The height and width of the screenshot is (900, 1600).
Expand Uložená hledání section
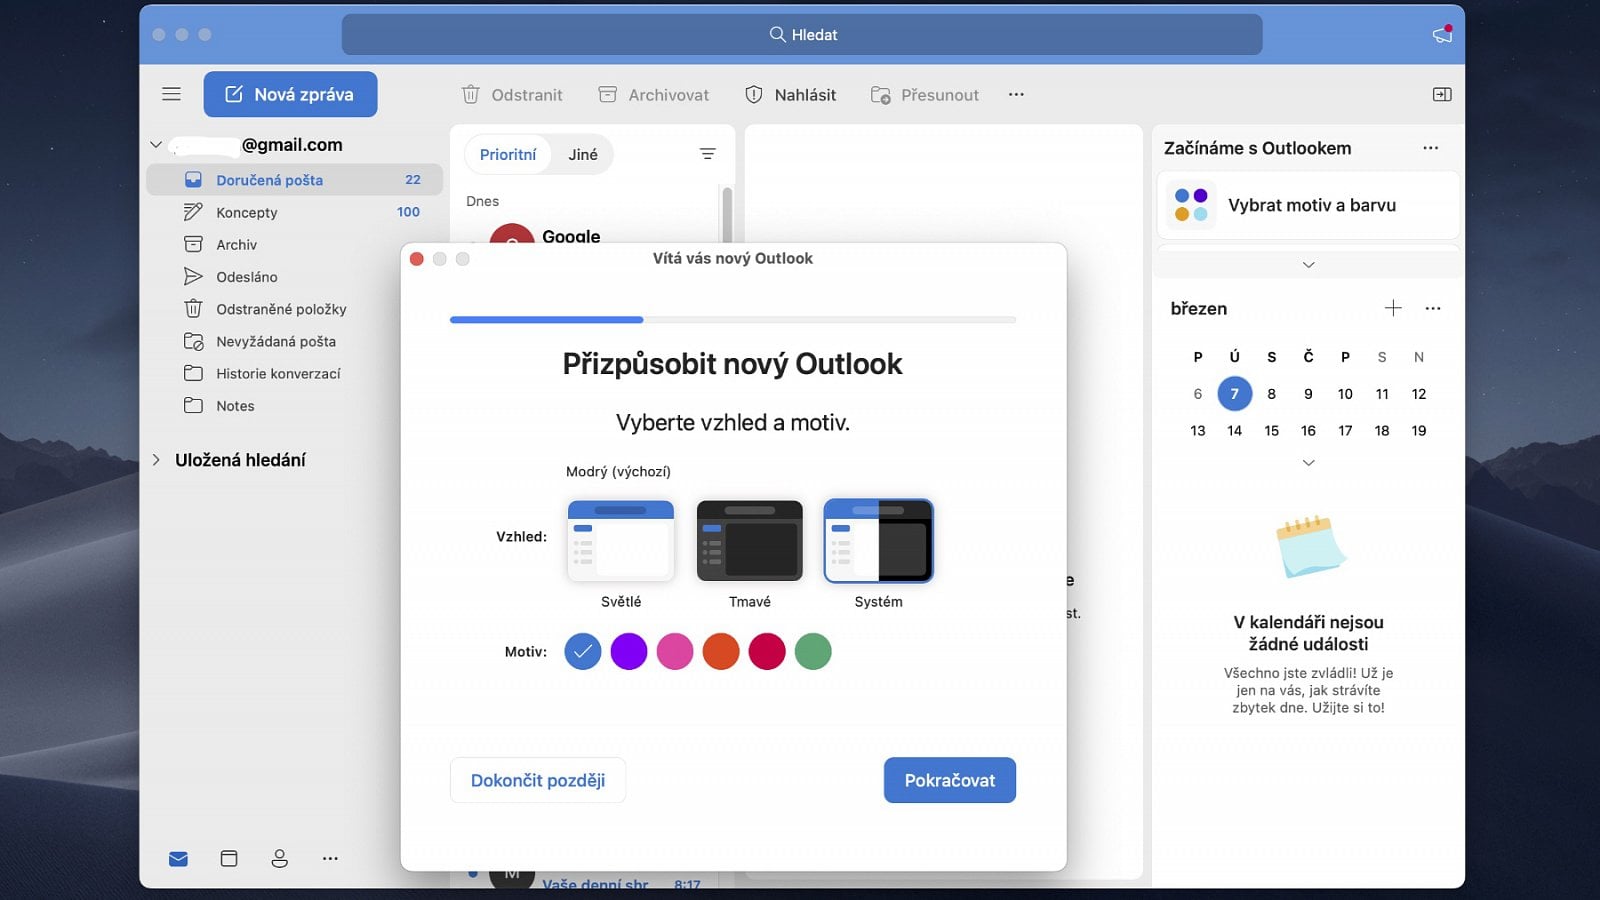pyautogui.click(x=156, y=460)
